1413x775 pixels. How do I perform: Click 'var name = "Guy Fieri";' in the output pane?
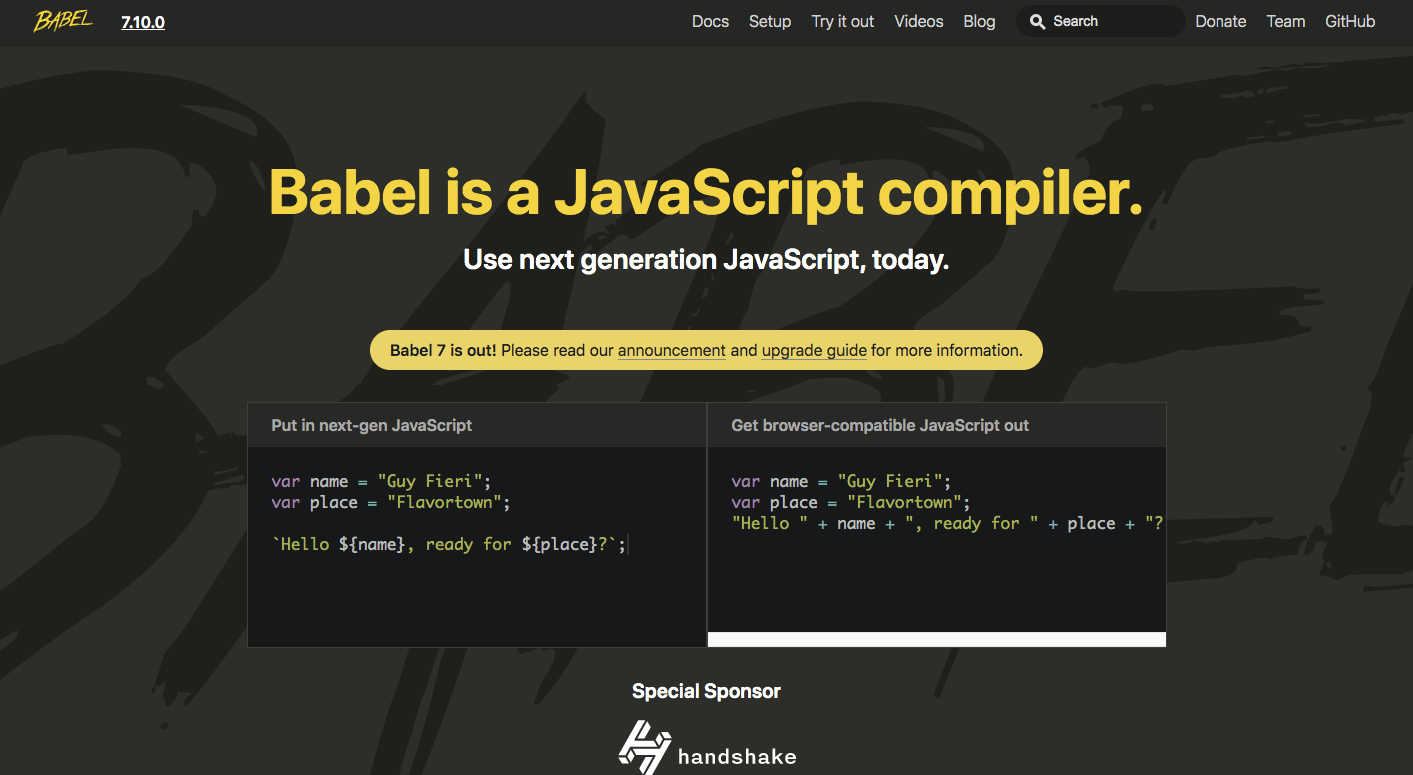841,481
